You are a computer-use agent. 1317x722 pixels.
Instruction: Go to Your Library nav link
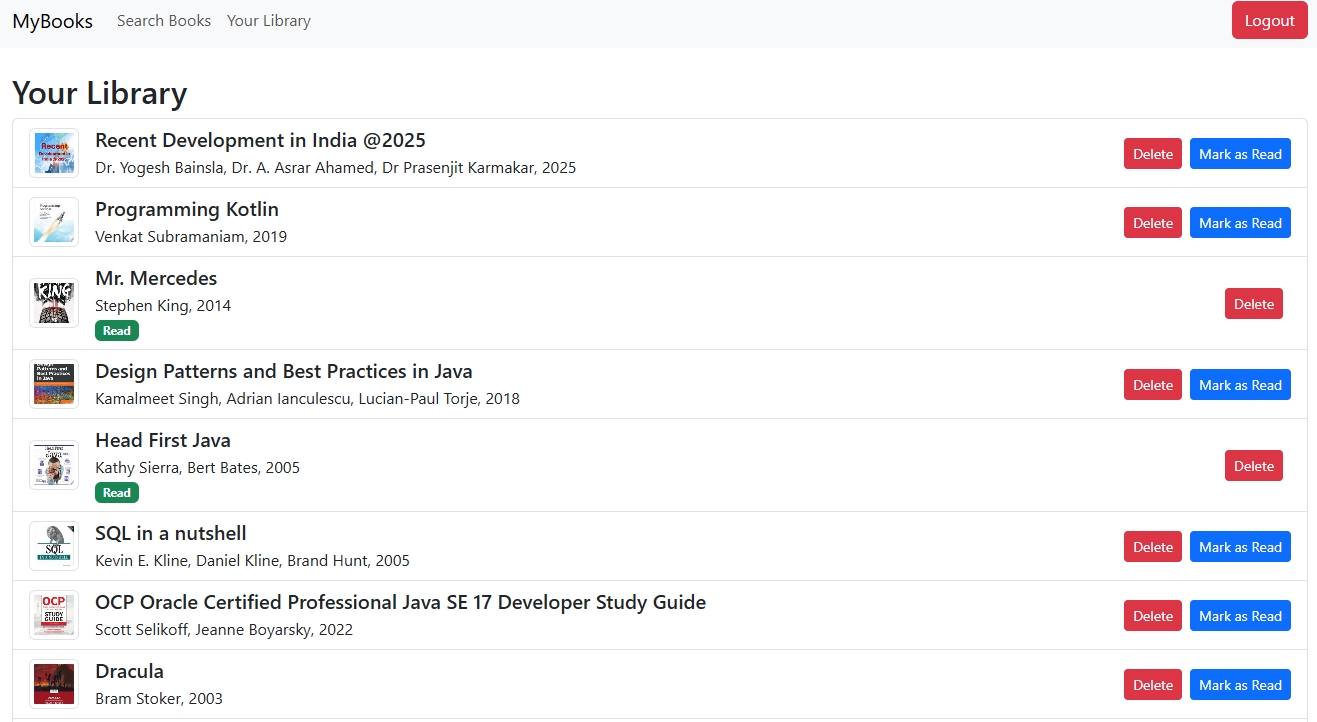click(x=268, y=21)
